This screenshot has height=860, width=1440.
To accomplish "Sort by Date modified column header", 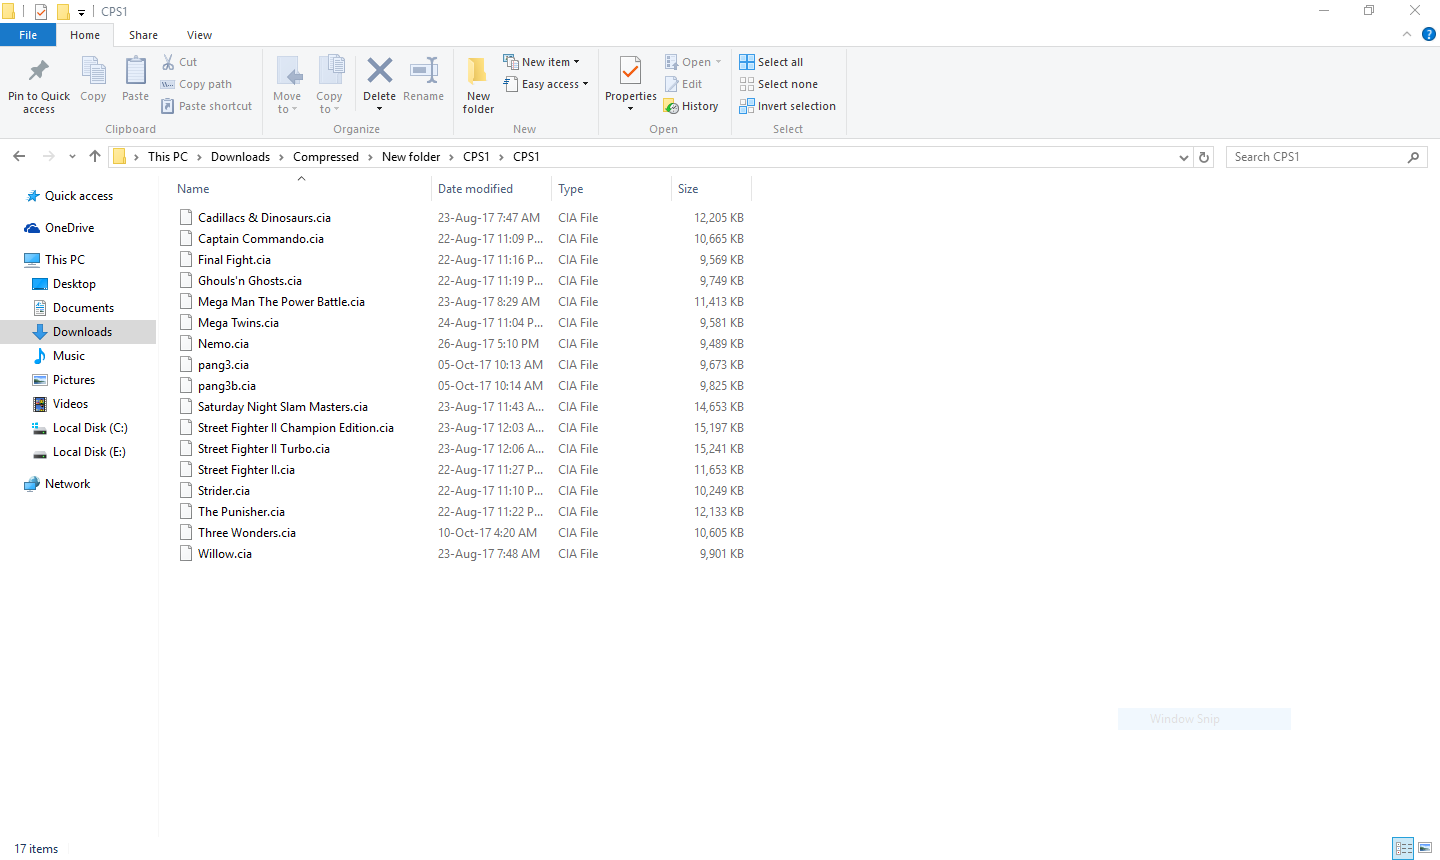I will pyautogui.click(x=491, y=189).
